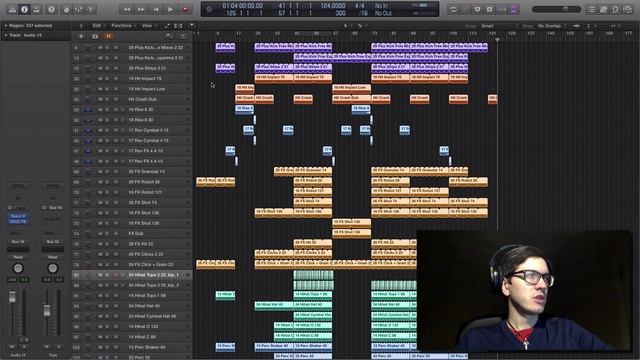Mute the FX Dub track
The image size is (640, 360).
click(100, 233)
